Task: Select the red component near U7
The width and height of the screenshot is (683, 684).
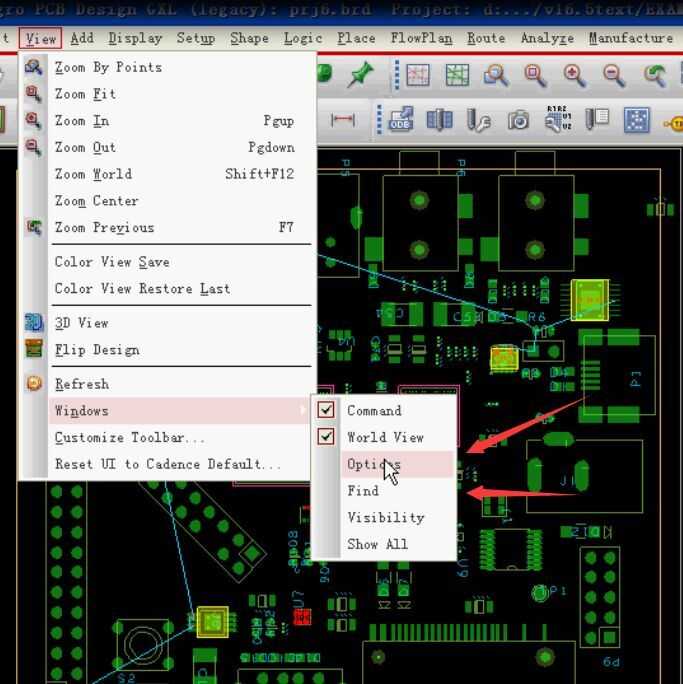Action: pyautogui.click(x=302, y=617)
